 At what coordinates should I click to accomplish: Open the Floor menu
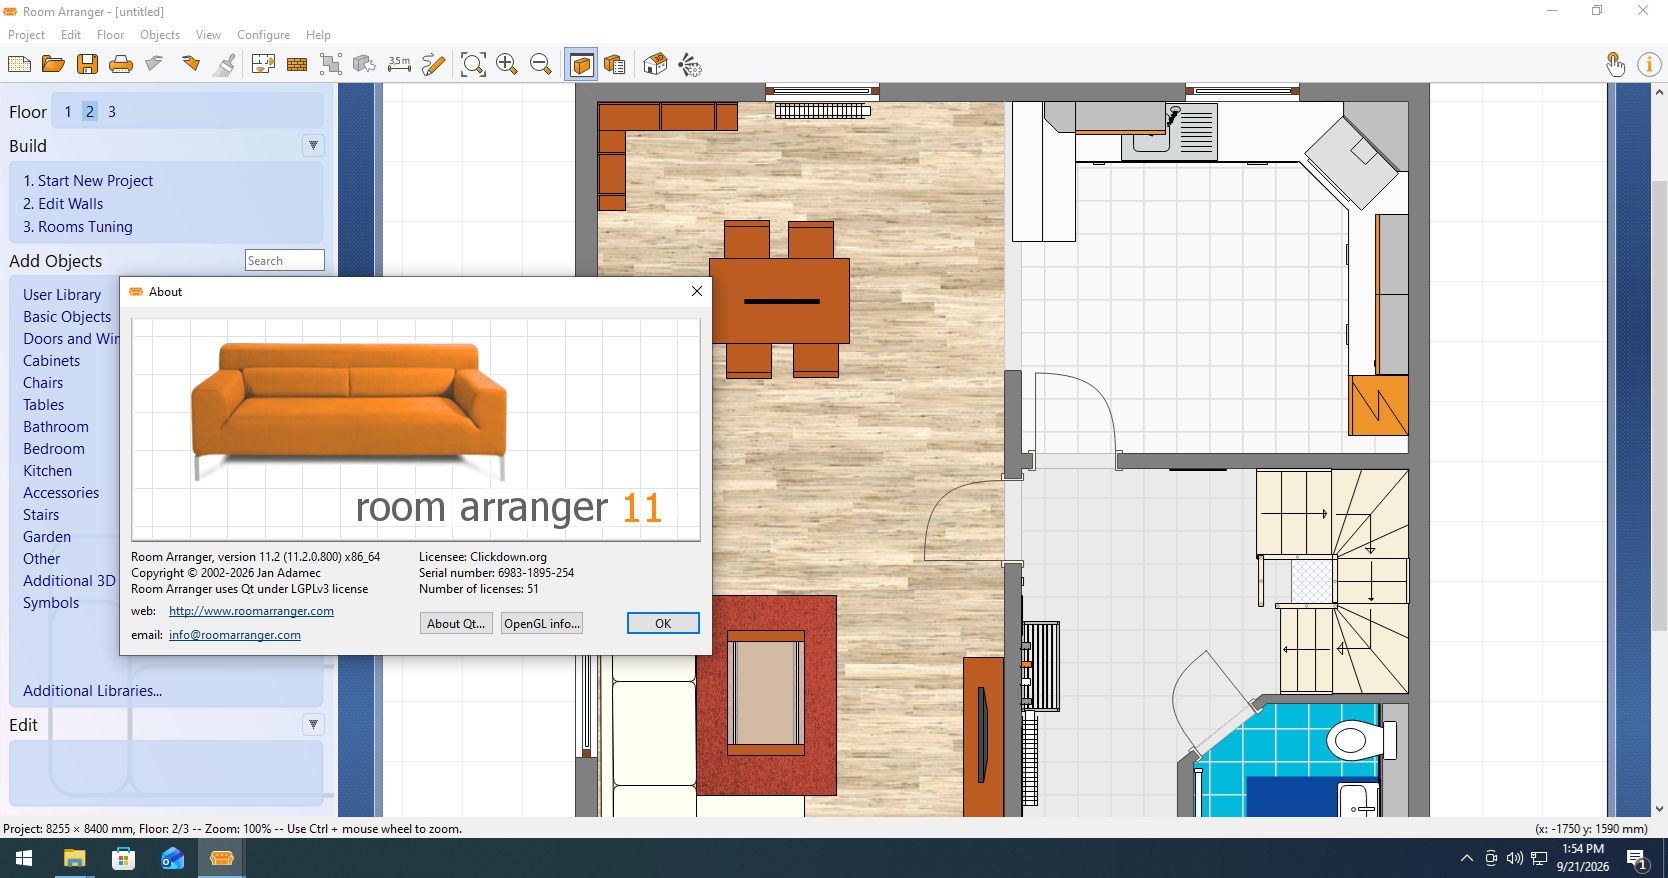111,35
